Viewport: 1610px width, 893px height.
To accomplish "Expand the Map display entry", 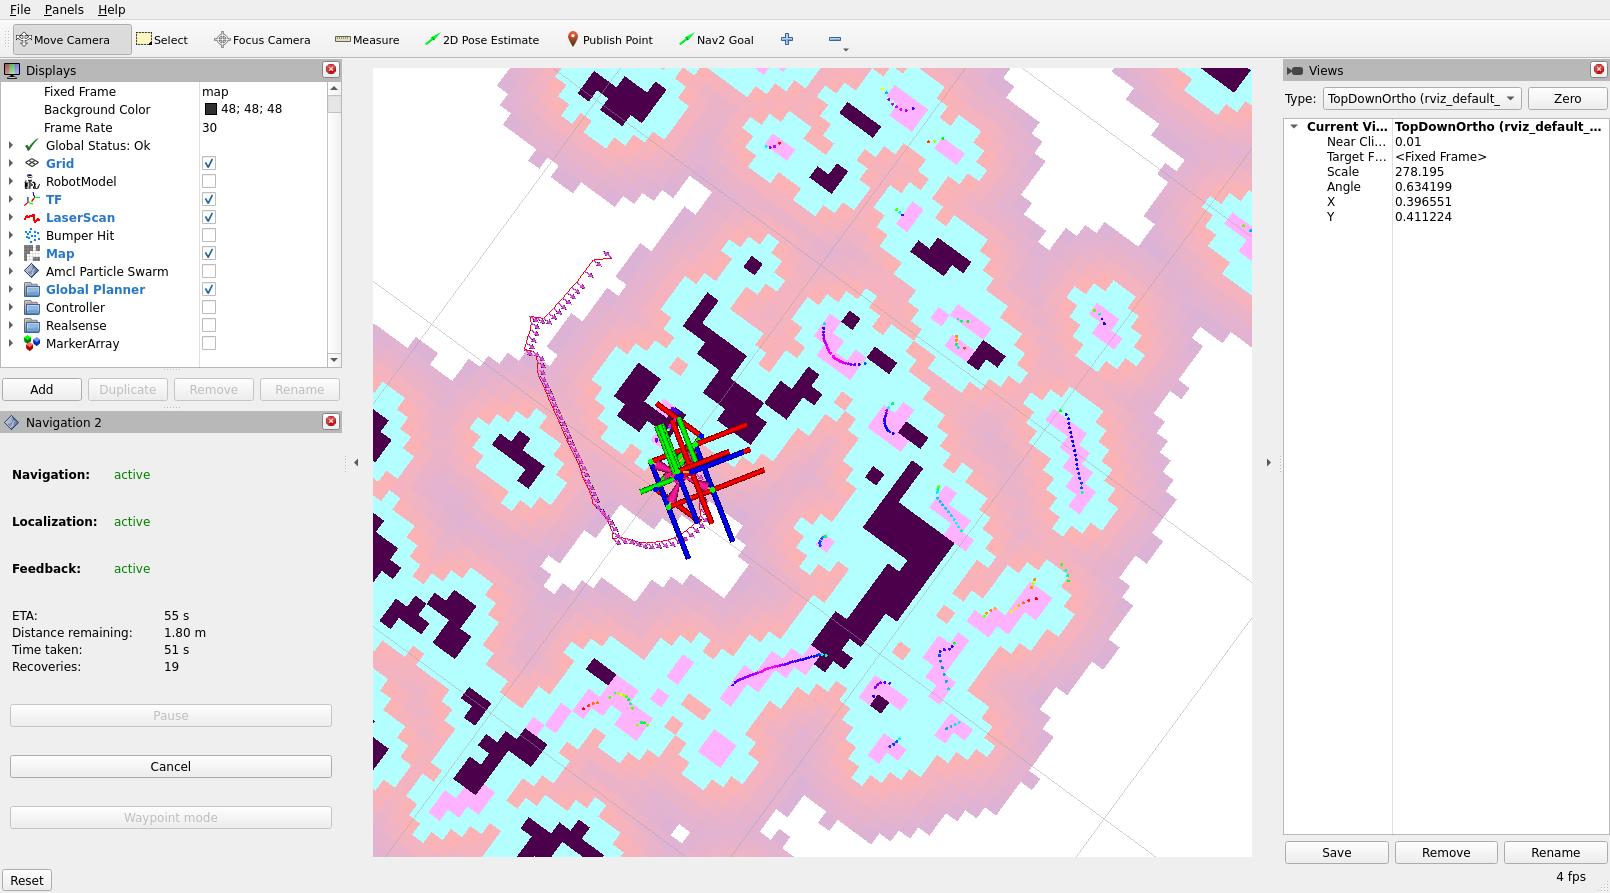I will [x=11, y=254].
